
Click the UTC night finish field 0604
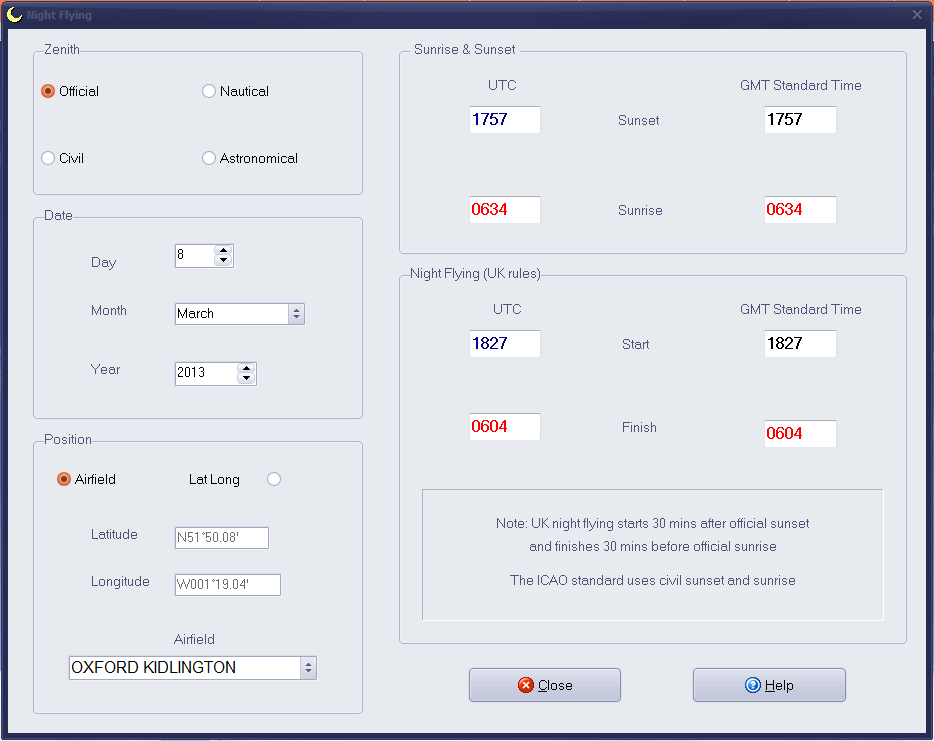(505, 426)
